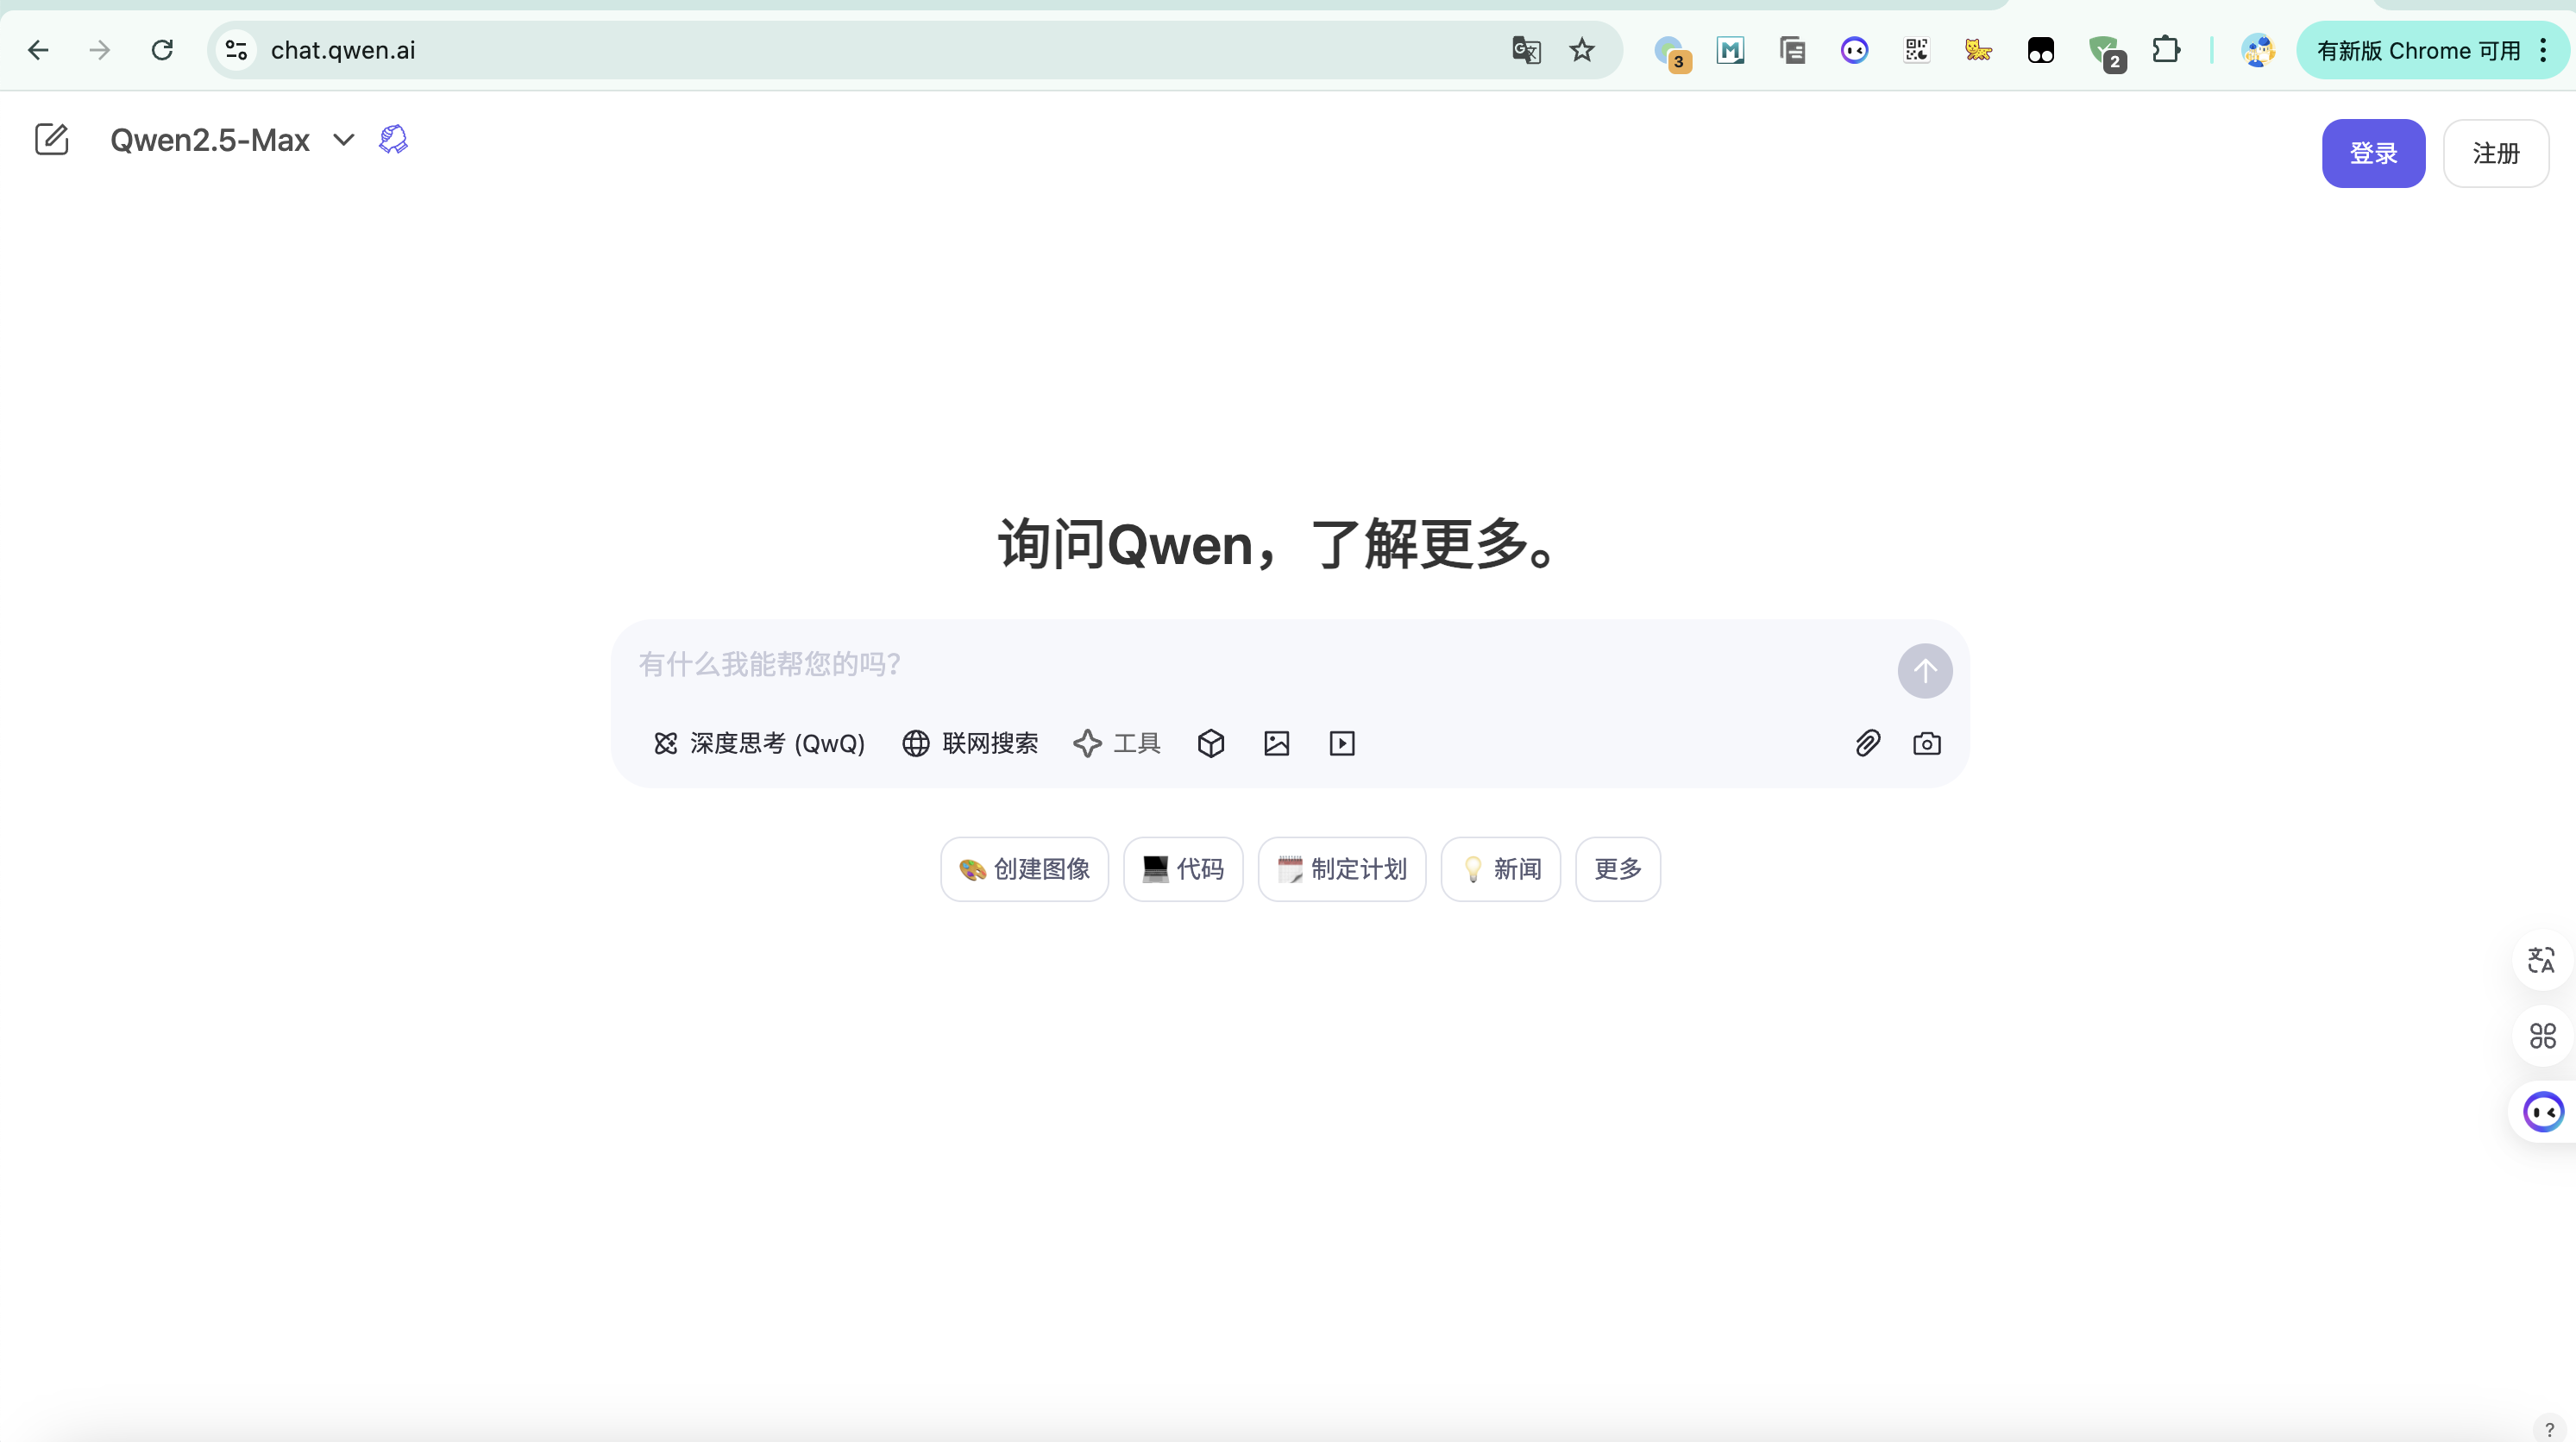Go back with the browser back arrow
The height and width of the screenshot is (1442, 2576).
pyautogui.click(x=38, y=50)
